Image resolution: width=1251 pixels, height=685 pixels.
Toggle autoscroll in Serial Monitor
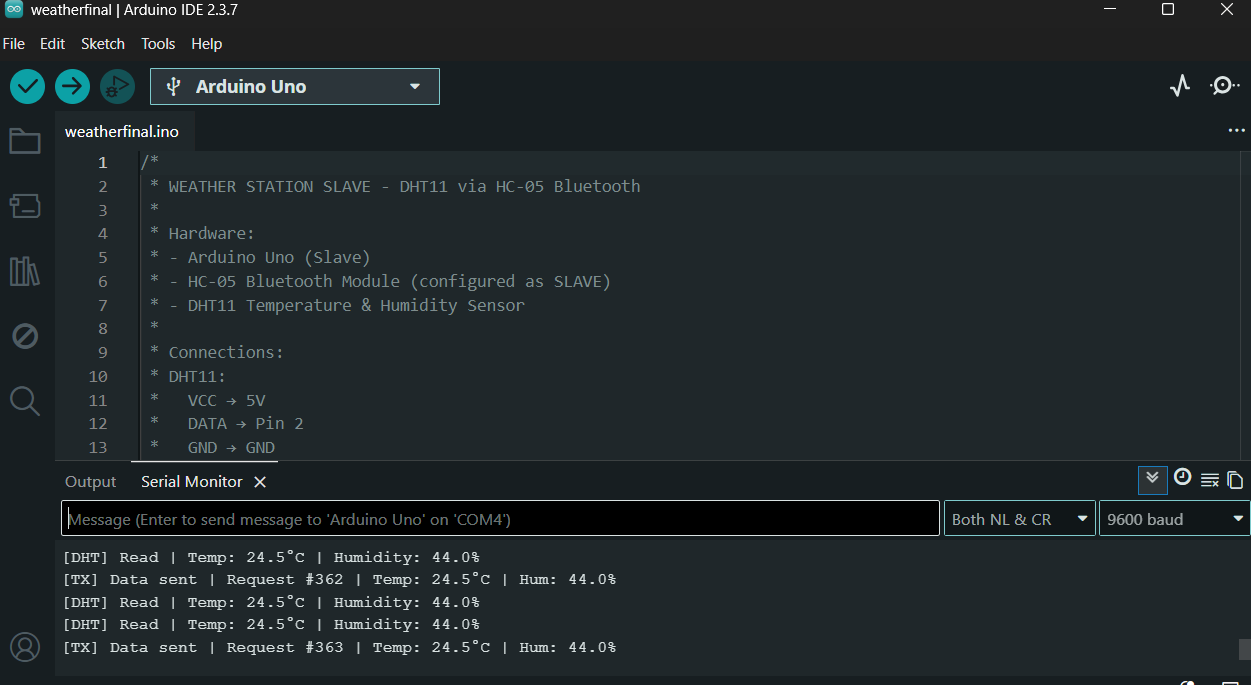1152,479
